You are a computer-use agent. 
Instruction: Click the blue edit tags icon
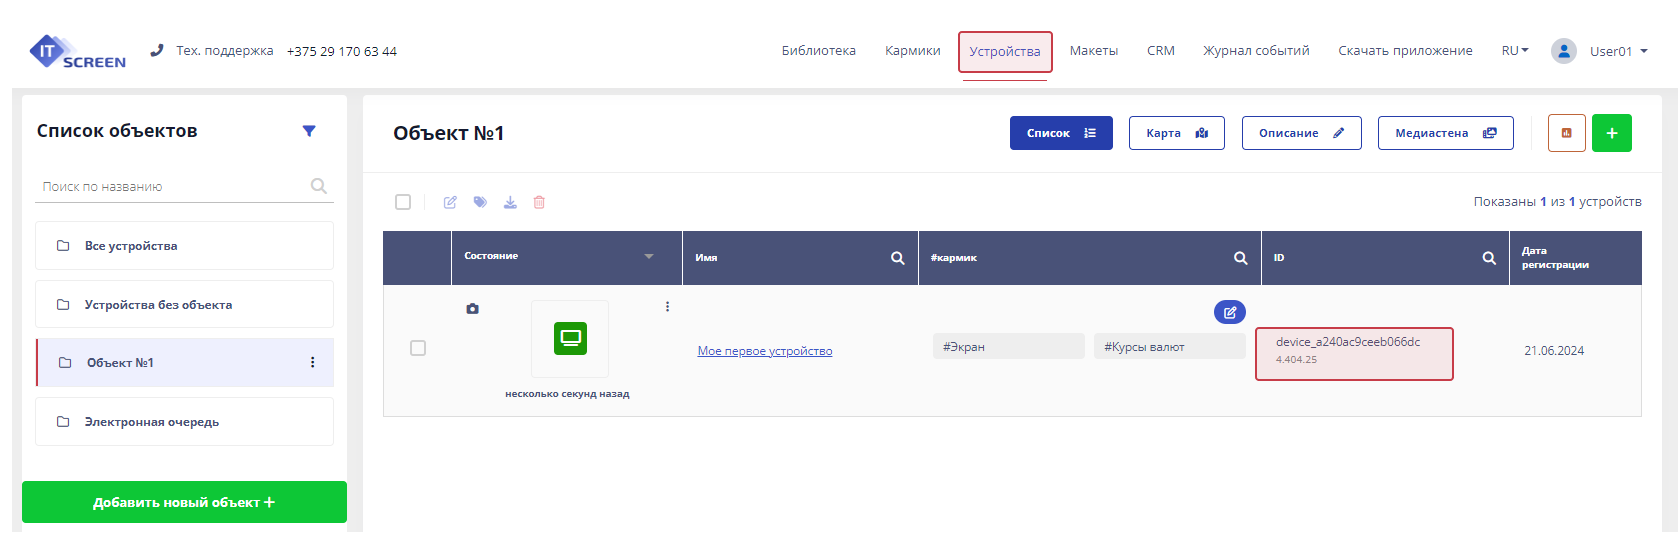click(1229, 312)
